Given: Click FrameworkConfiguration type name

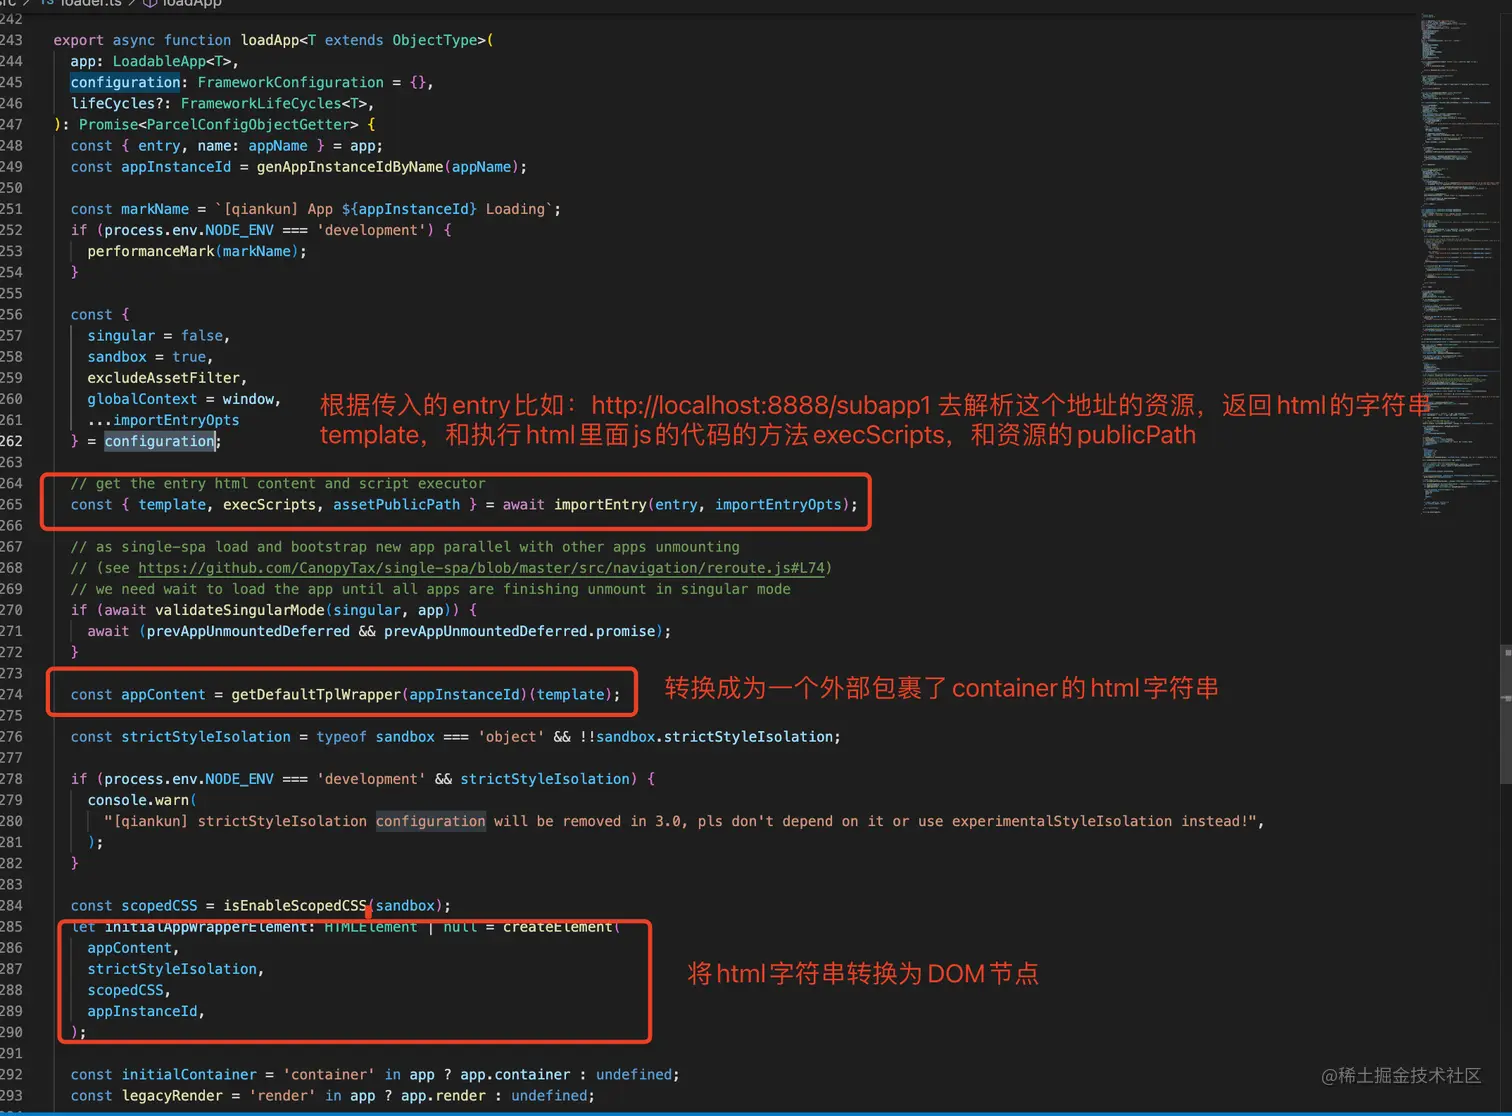Looking at the screenshot, I should [x=290, y=82].
